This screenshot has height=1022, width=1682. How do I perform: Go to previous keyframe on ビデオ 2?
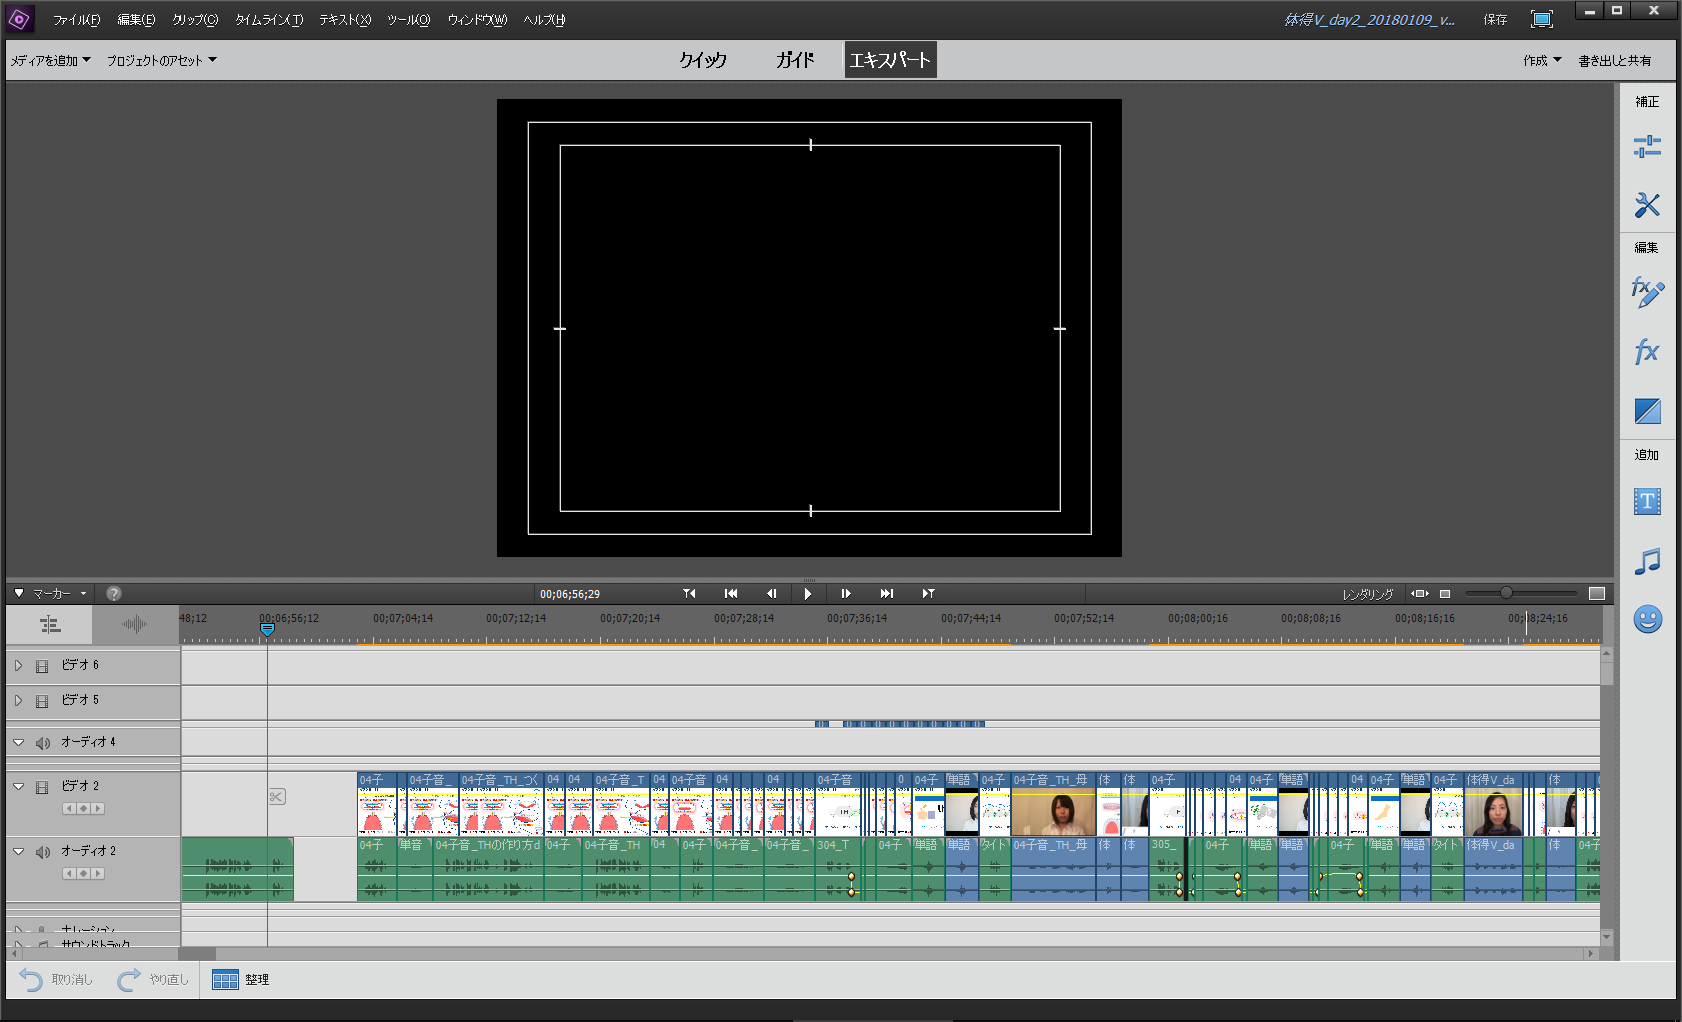pos(69,809)
